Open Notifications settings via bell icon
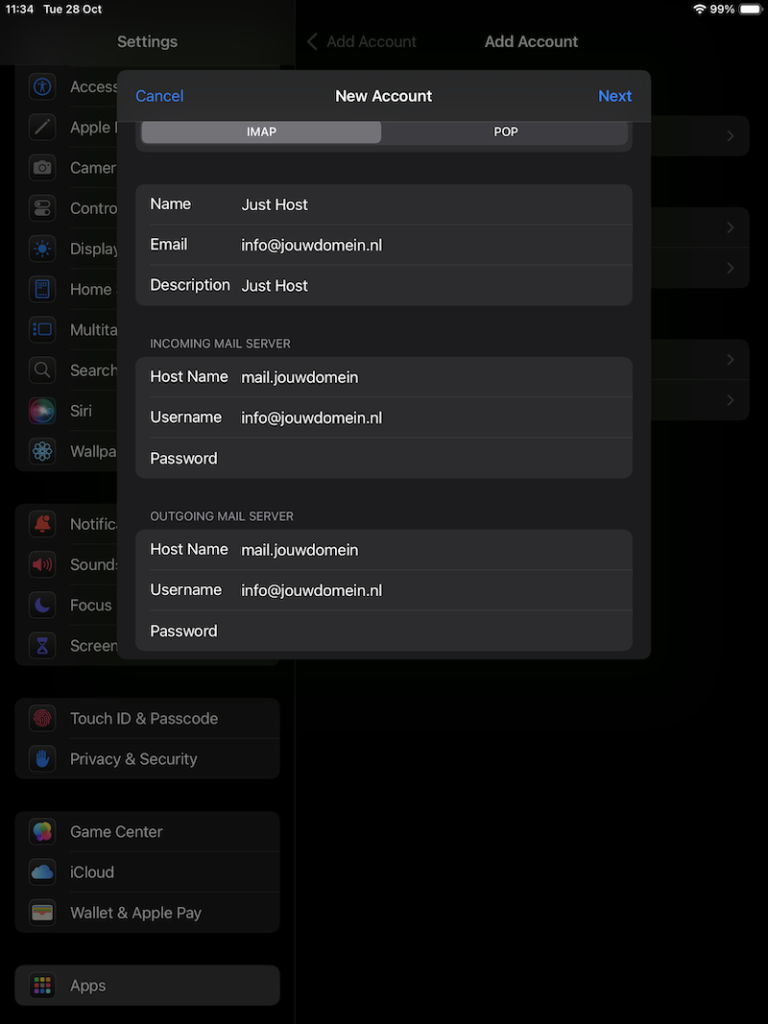Viewport: 768px width, 1024px height. (x=42, y=523)
